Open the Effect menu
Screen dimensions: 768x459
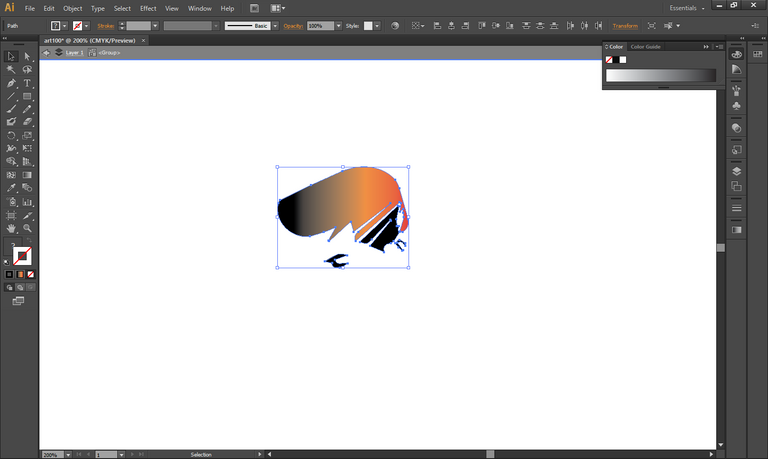(148, 8)
